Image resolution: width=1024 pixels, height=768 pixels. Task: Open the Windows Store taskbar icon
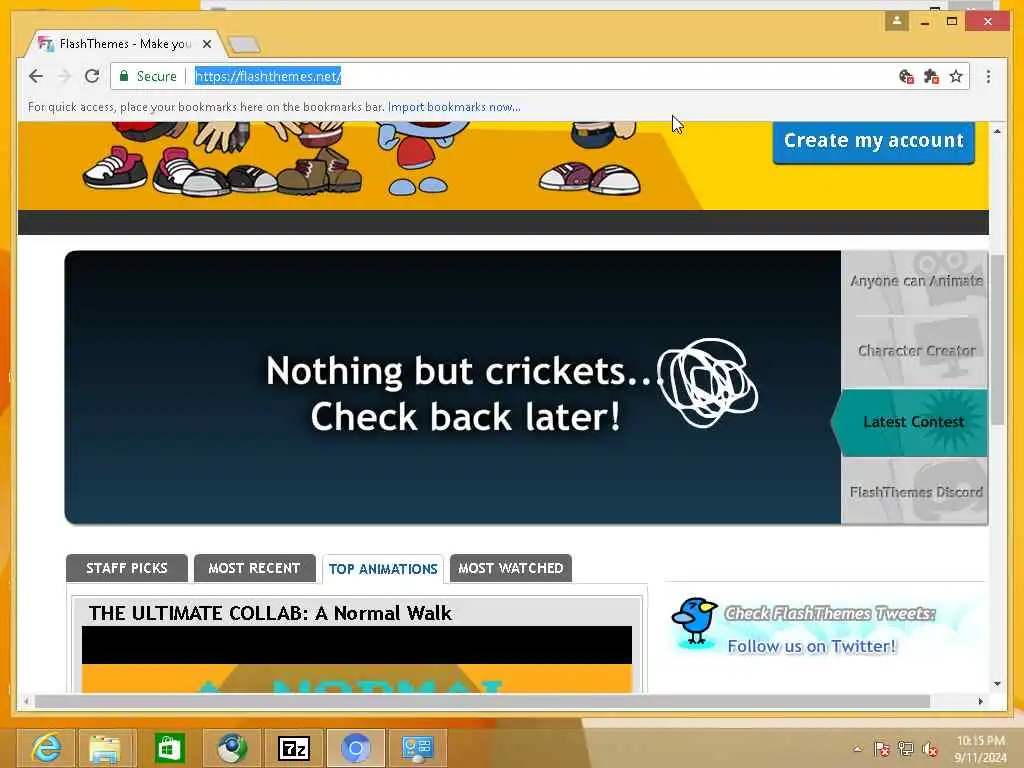coord(169,748)
